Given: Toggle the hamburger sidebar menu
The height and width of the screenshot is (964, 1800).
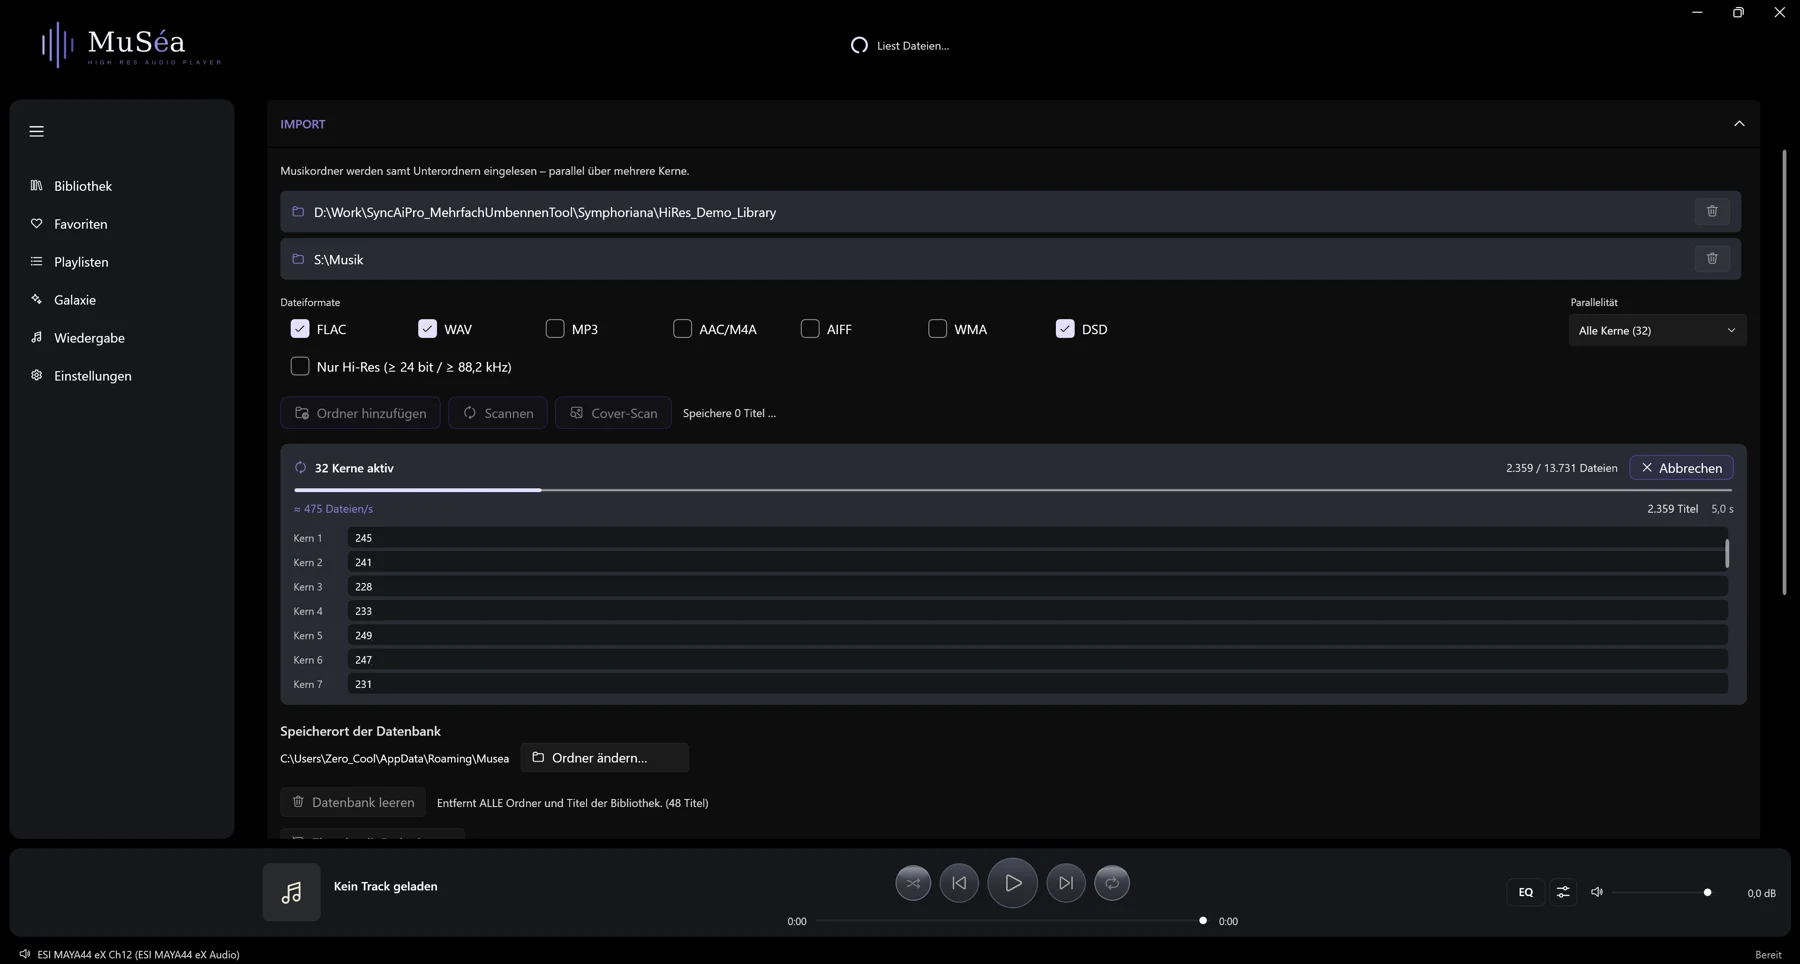Looking at the screenshot, I should click(37, 131).
